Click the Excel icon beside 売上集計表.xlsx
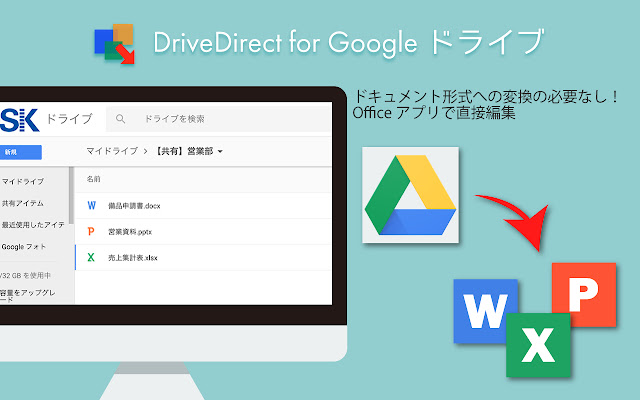The width and height of the screenshot is (640, 400). click(x=91, y=257)
